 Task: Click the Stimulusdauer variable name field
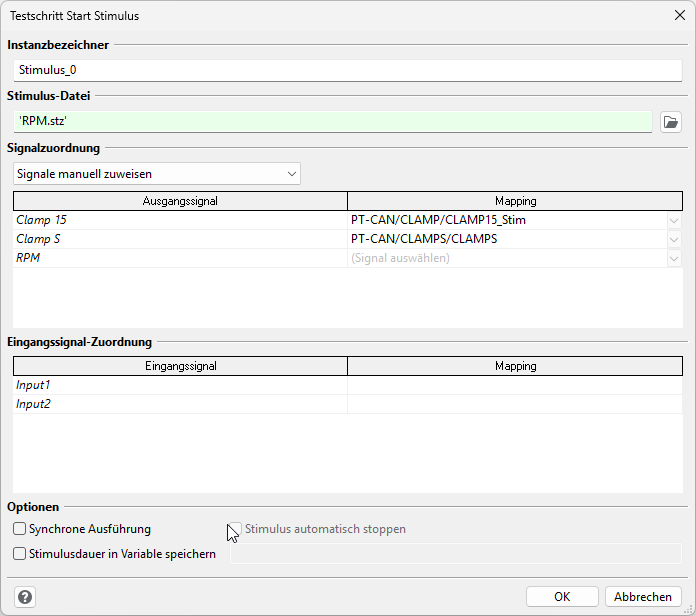(x=455, y=553)
